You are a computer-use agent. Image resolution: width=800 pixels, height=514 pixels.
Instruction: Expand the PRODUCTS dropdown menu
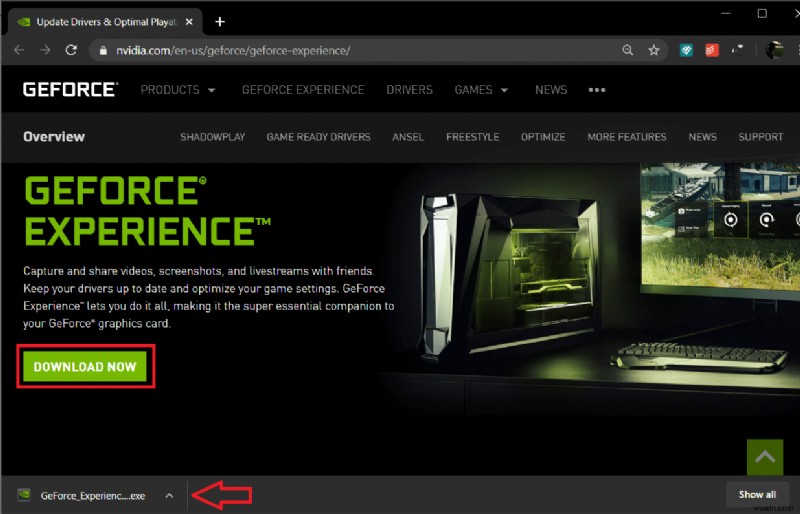tap(178, 90)
